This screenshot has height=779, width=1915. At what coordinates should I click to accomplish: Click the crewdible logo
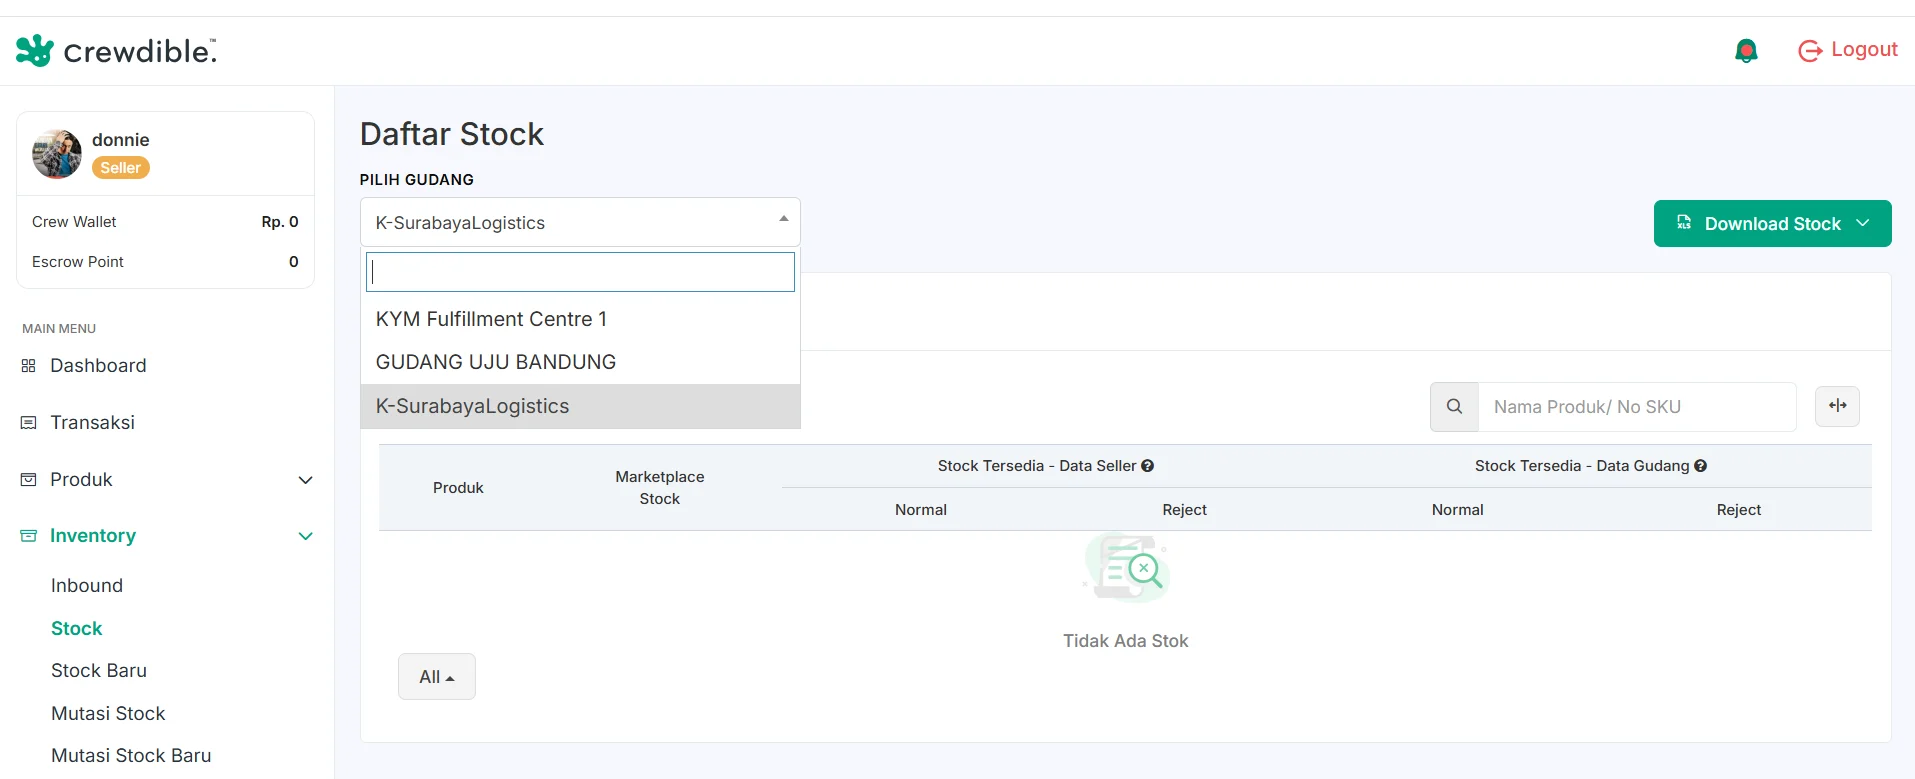[x=116, y=50]
